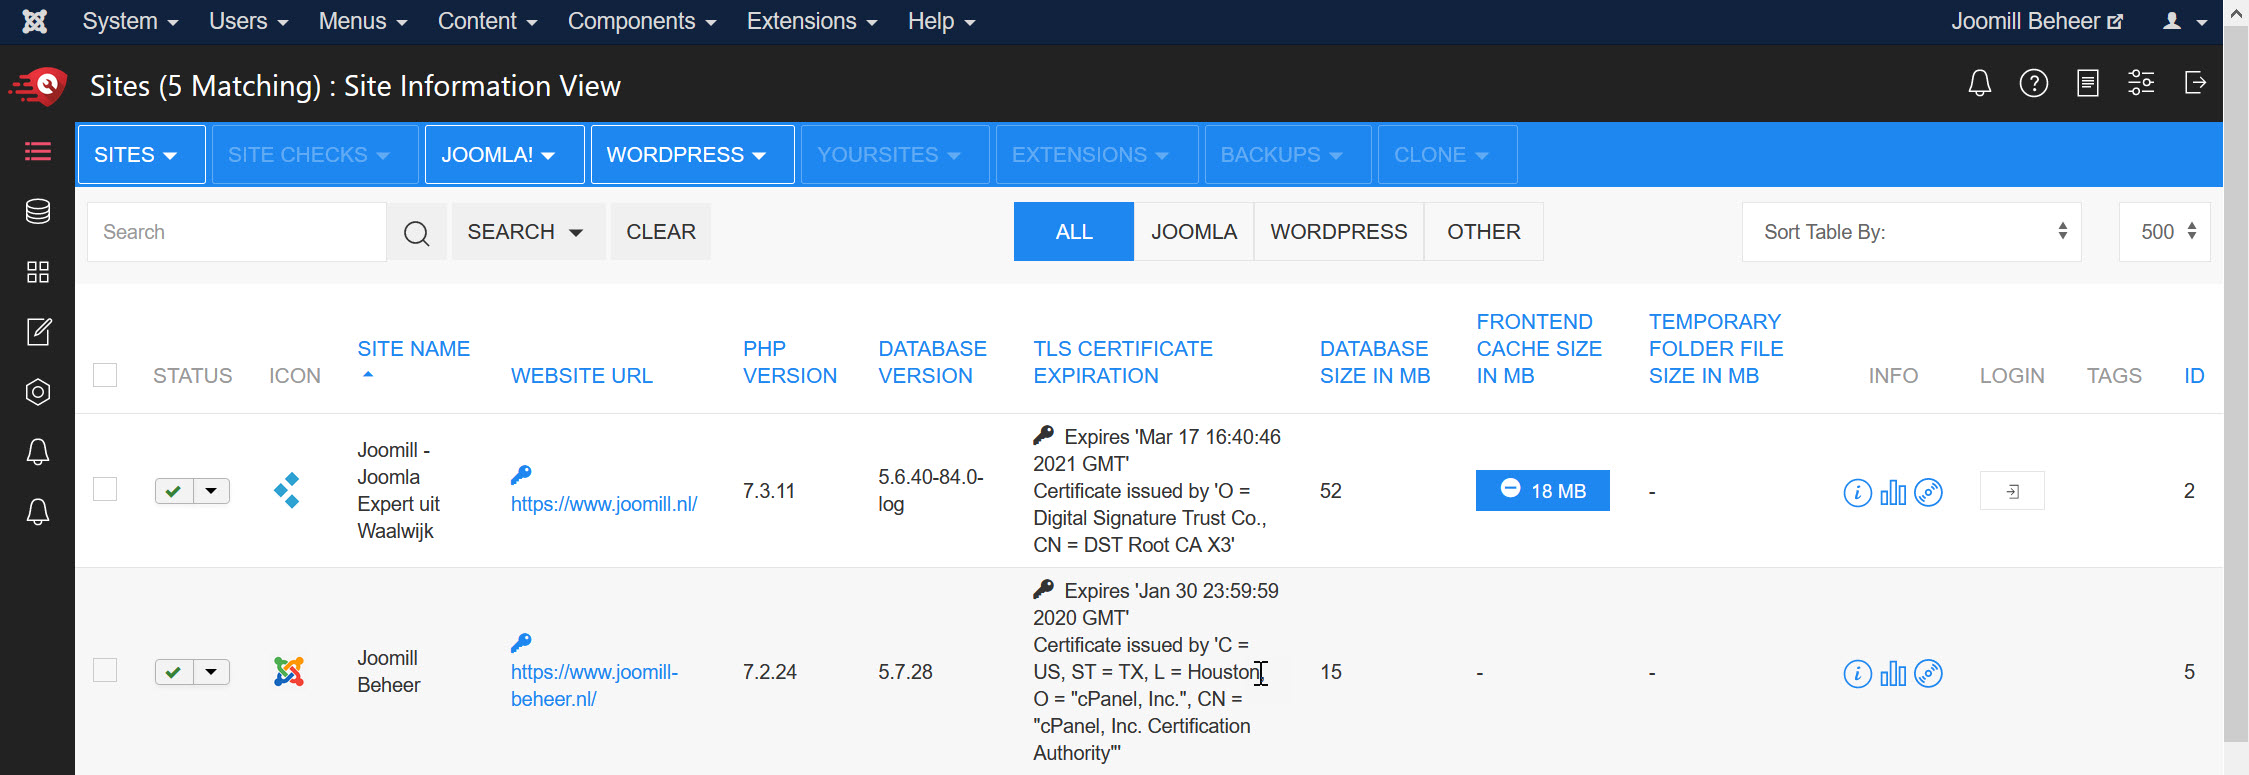
Task: Toggle the select-all checkbox in table header
Action: (105, 375)
